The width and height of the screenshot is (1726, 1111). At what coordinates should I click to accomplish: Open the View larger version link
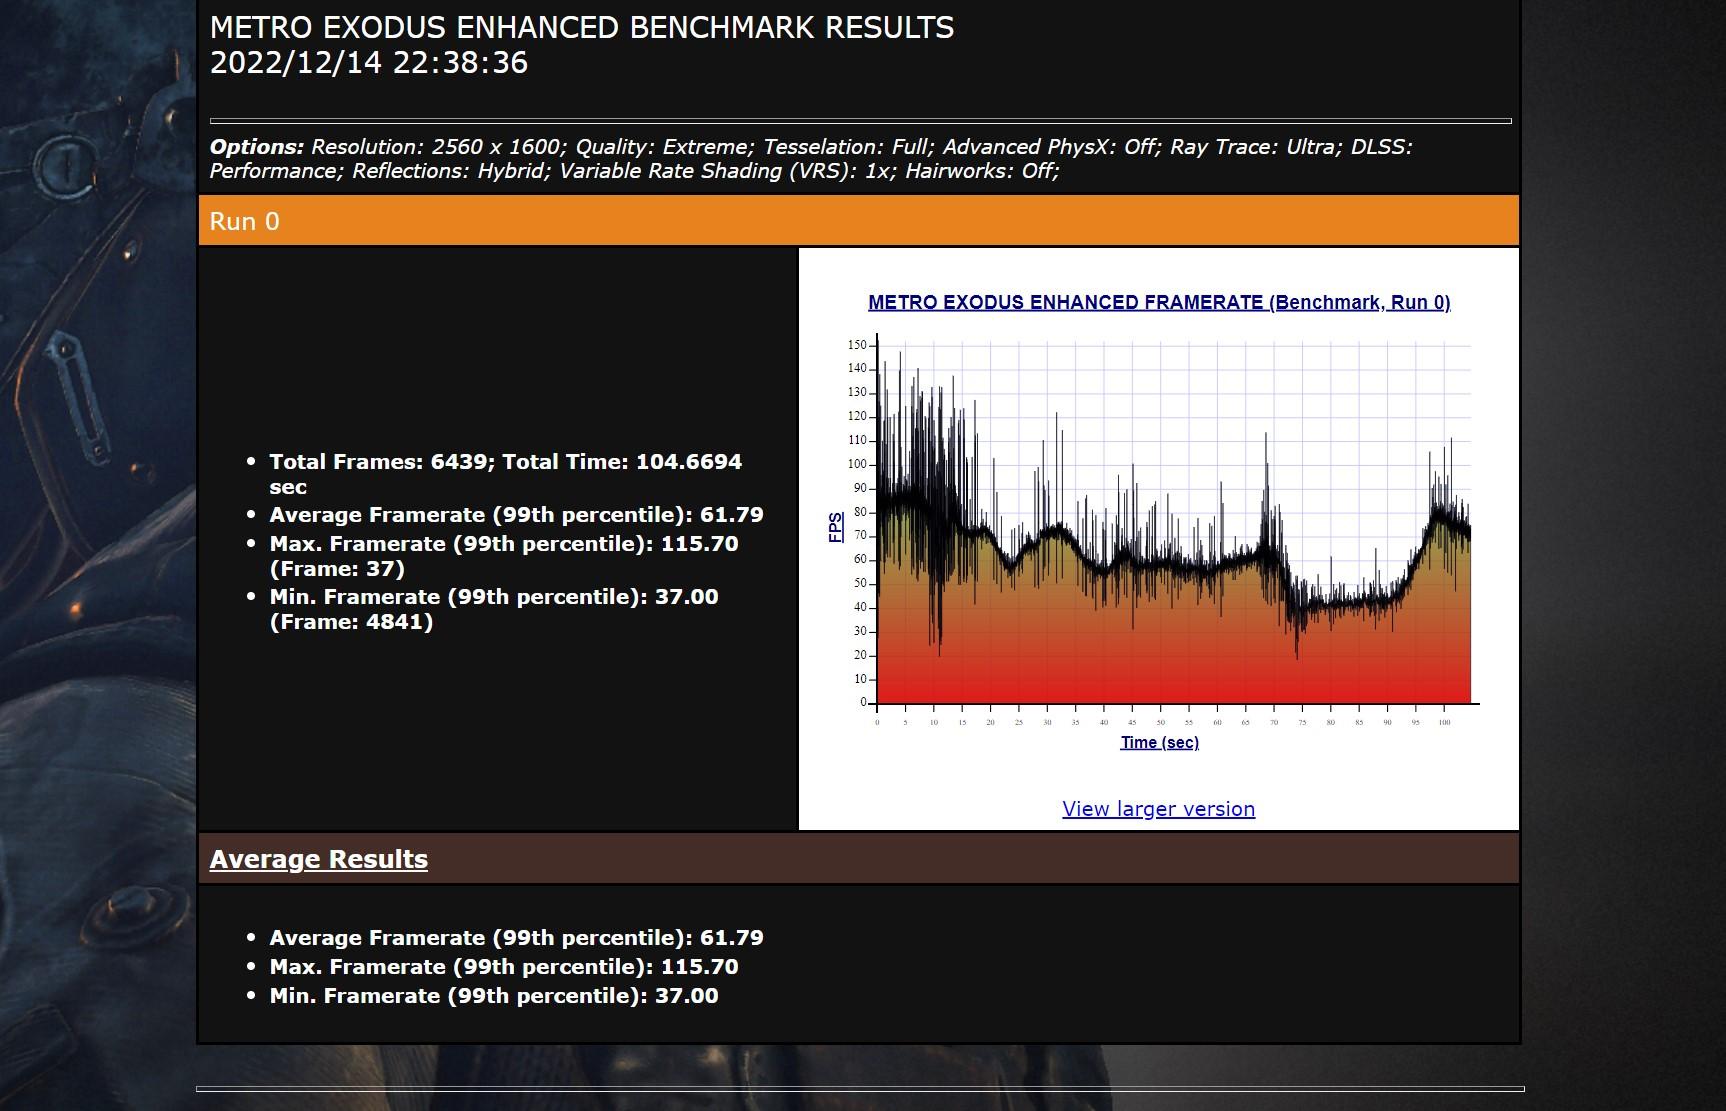1158,809
